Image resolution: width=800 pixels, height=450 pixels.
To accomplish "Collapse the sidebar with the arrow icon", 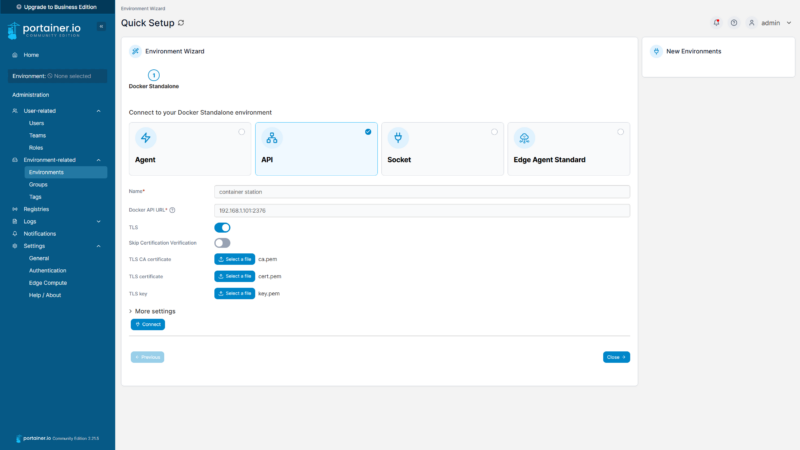I will (101, 26).
